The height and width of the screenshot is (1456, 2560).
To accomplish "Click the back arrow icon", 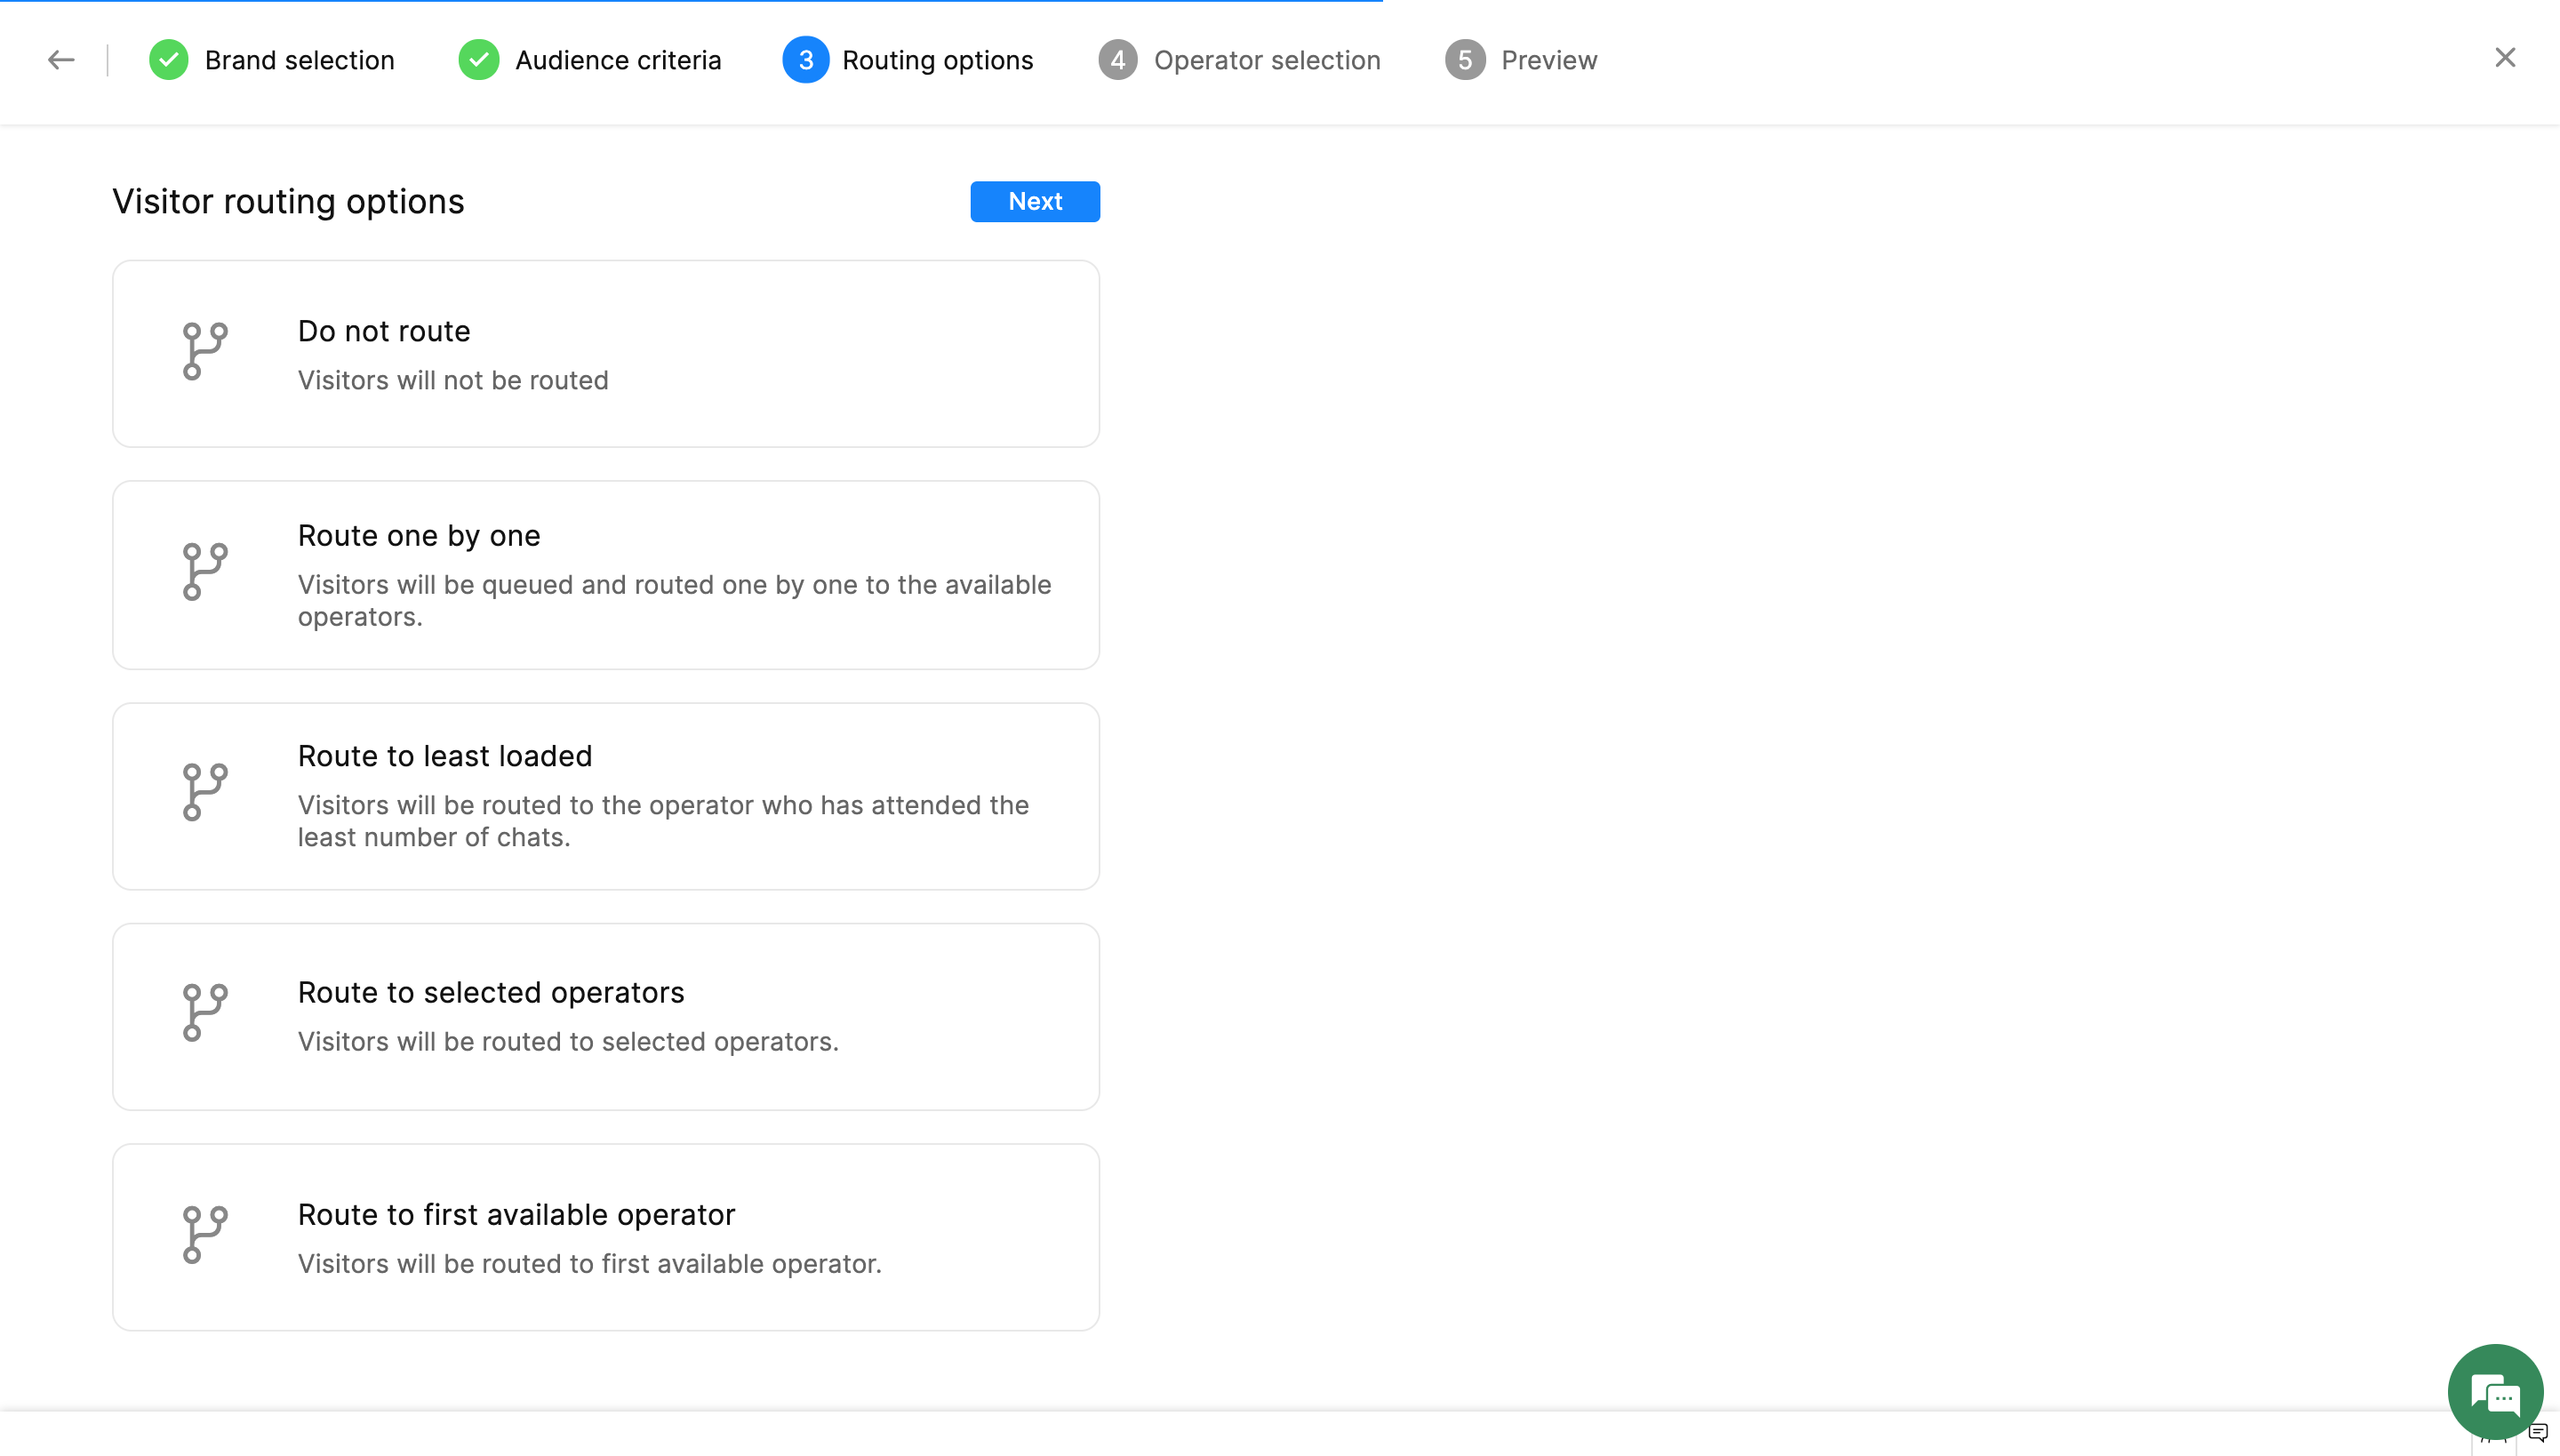I will pyautogui.click(x=61, y=60).
